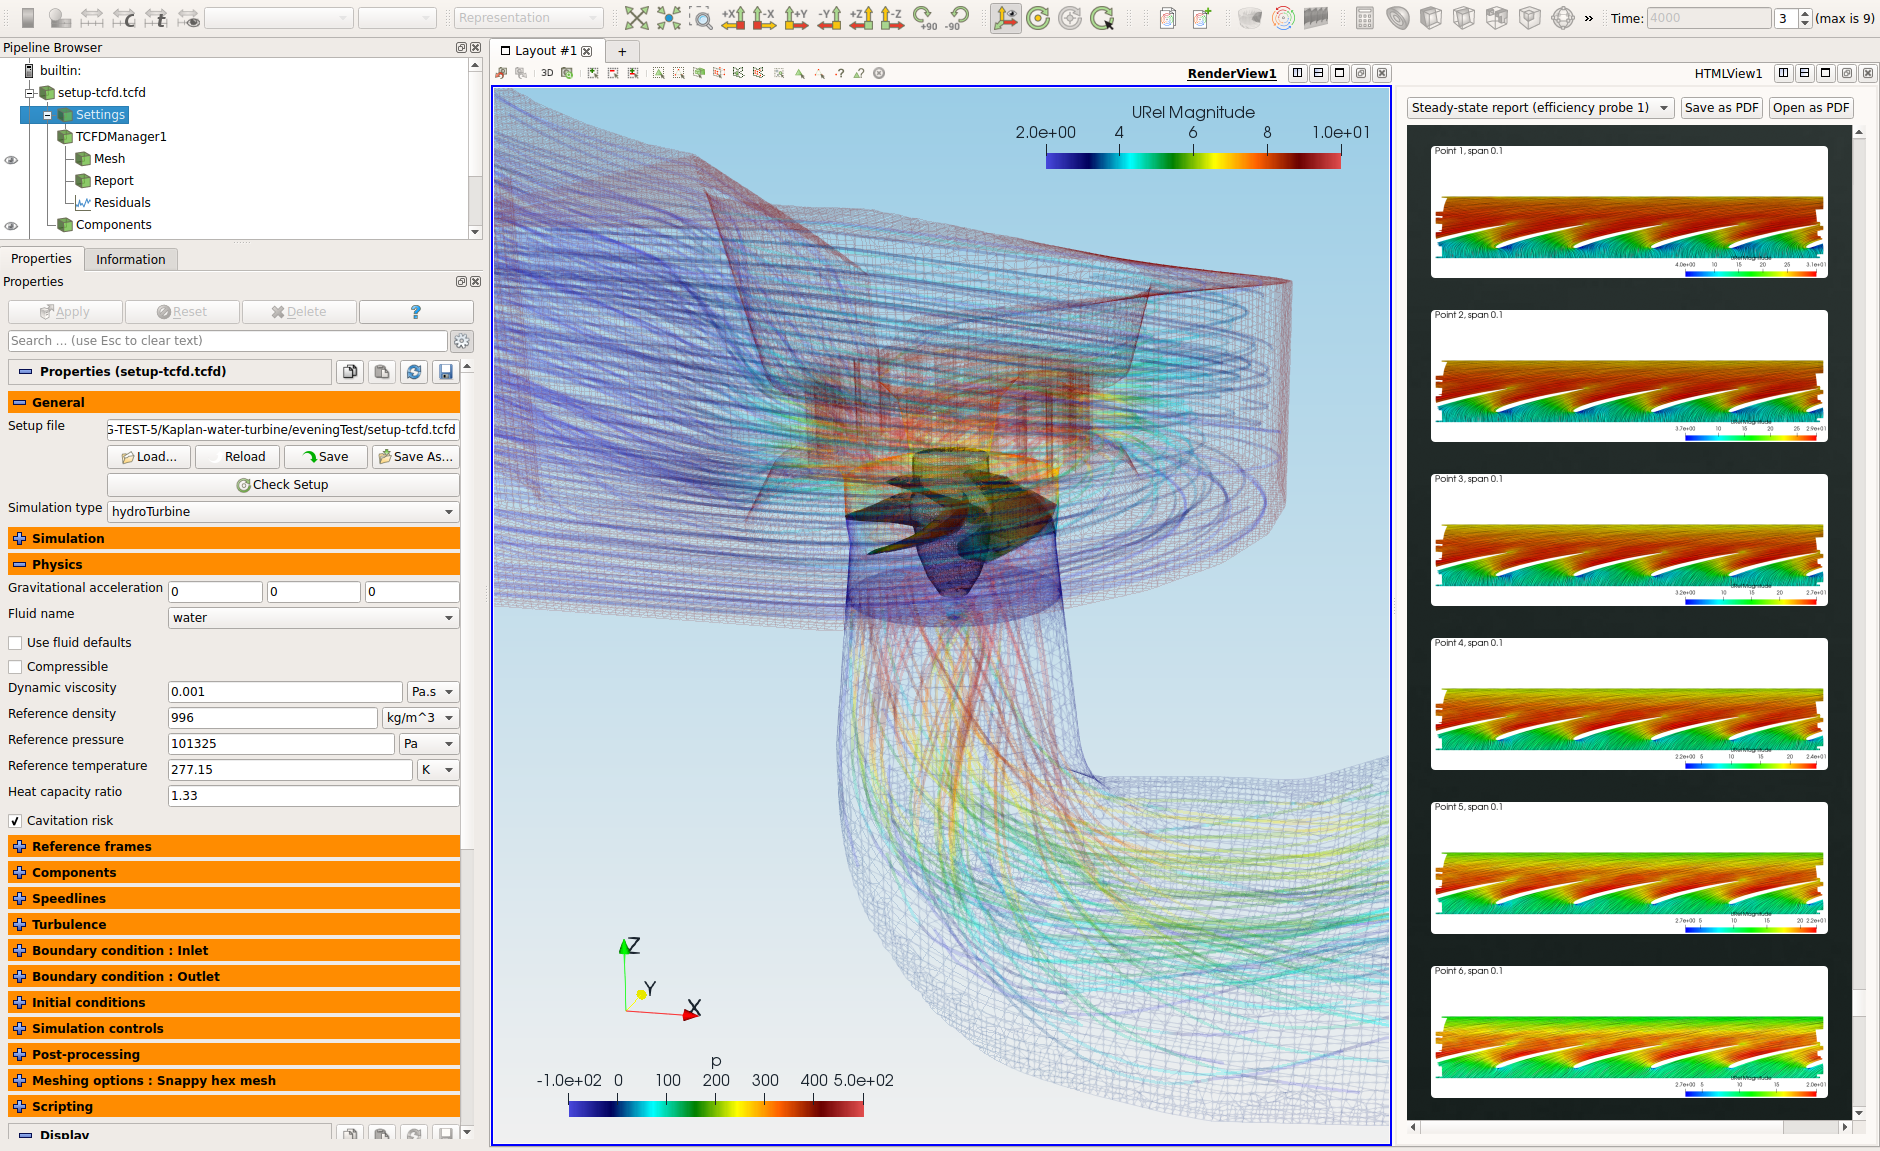
Task: Click the Reset Camera icon
Action: (x=636, y=18)
